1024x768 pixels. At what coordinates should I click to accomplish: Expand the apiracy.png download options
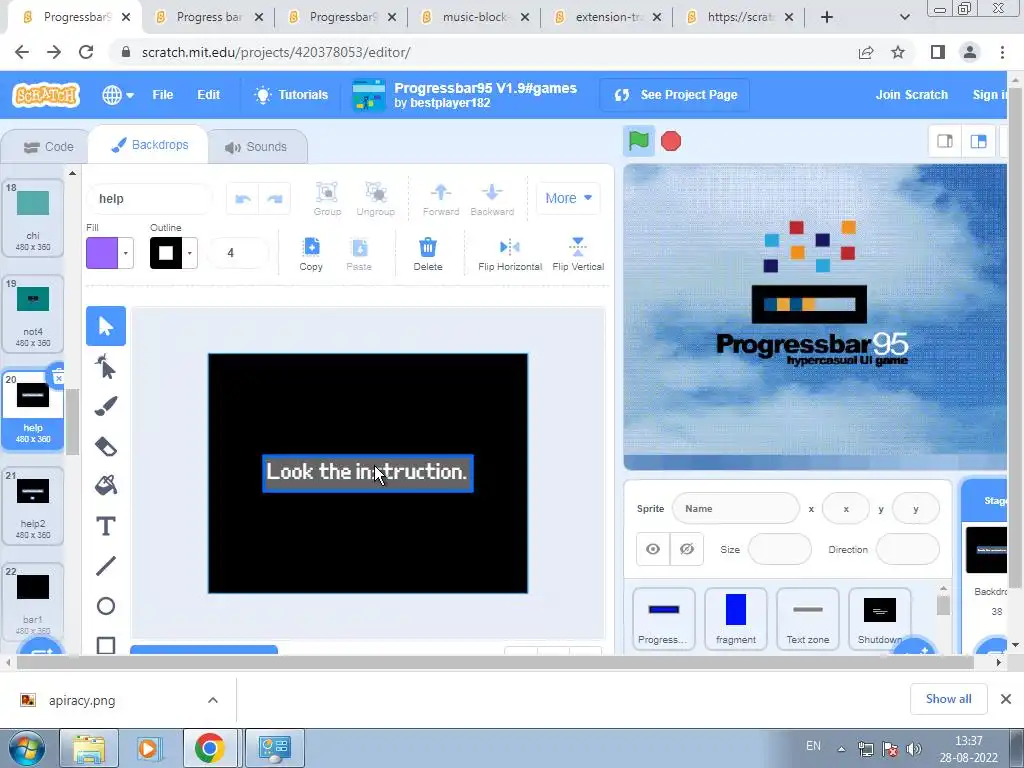tap(213, 700)
